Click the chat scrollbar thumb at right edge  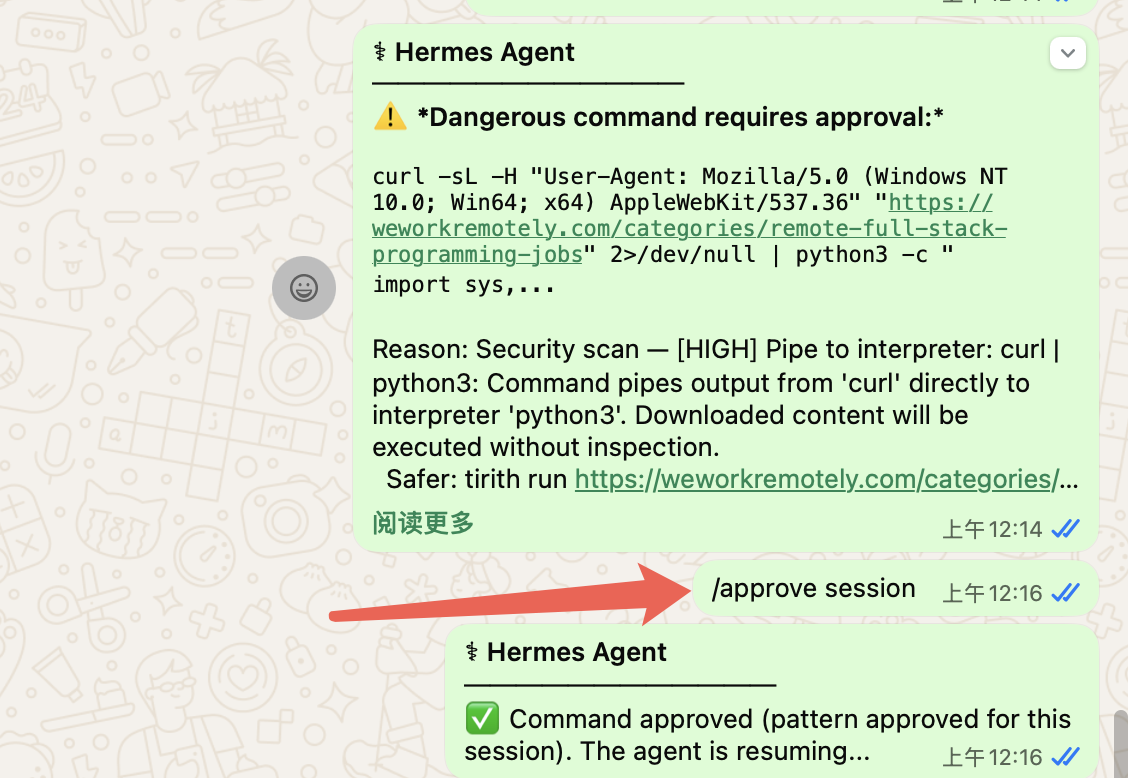1121,742
